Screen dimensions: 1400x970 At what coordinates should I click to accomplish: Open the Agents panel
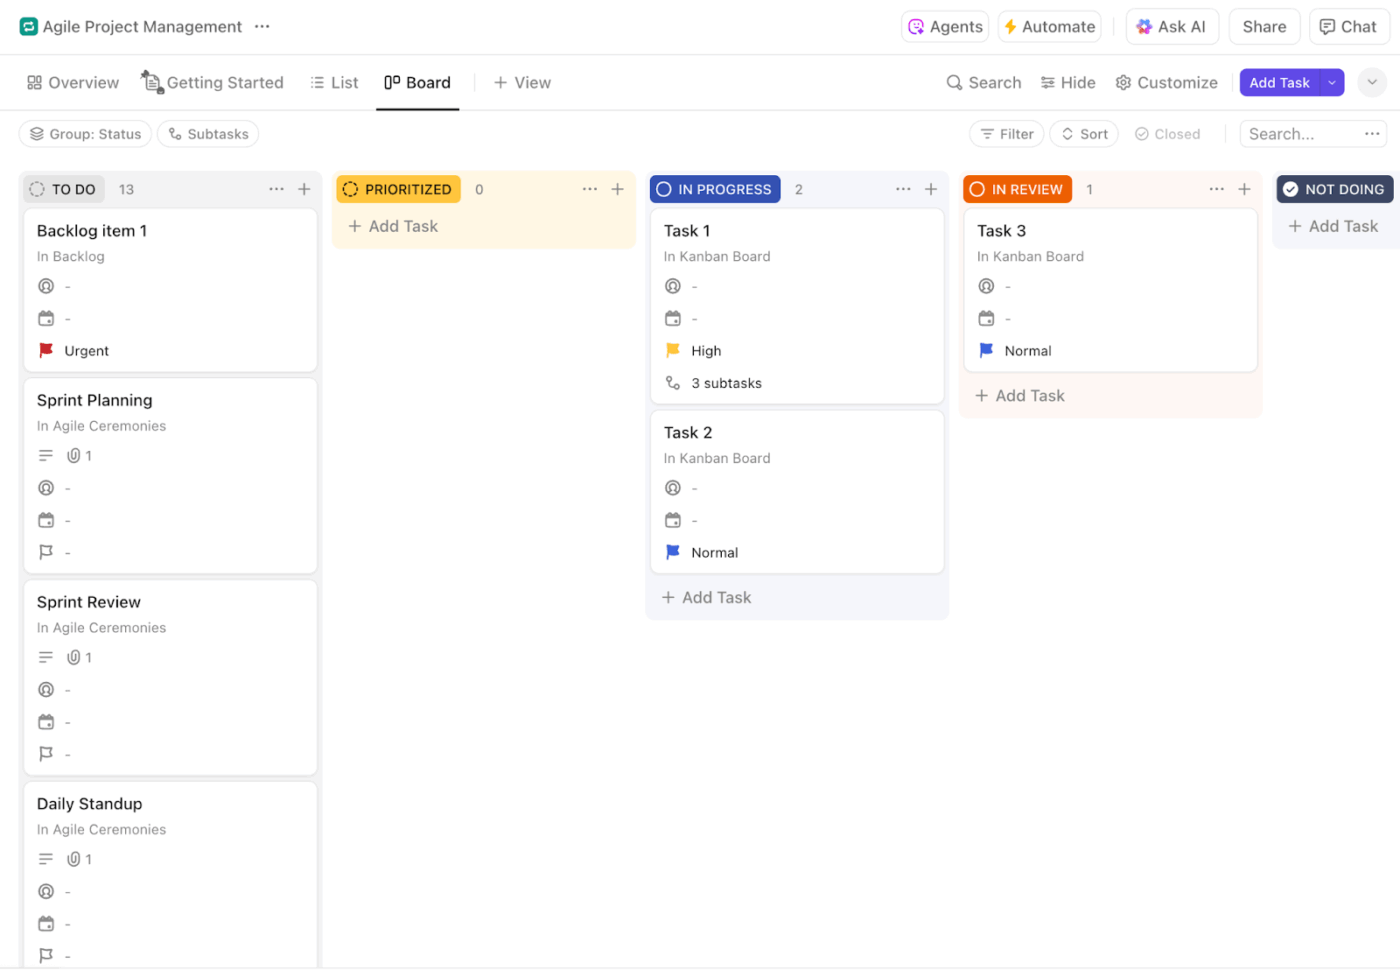point(944,26)
